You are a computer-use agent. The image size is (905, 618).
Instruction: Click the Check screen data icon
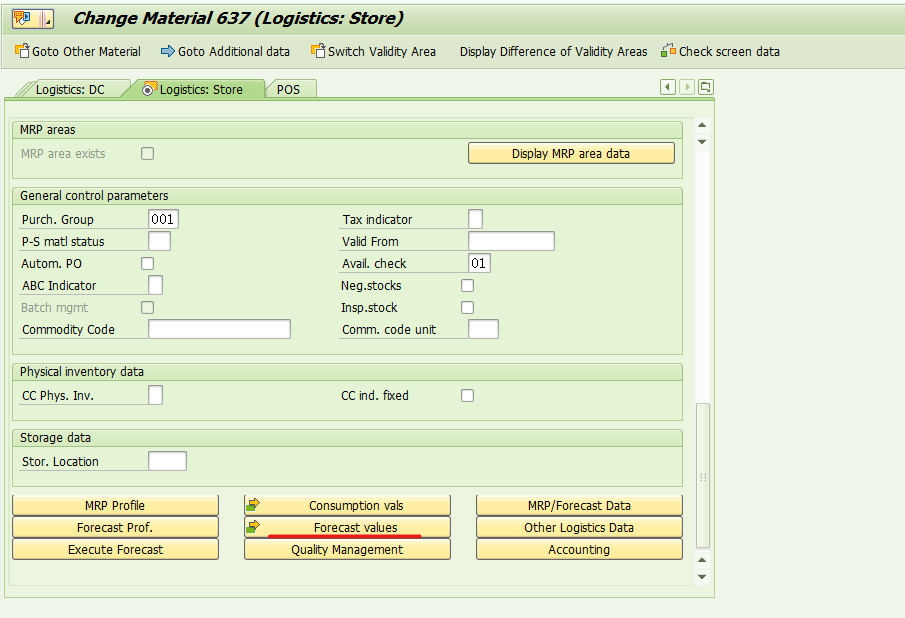point(668,51)
